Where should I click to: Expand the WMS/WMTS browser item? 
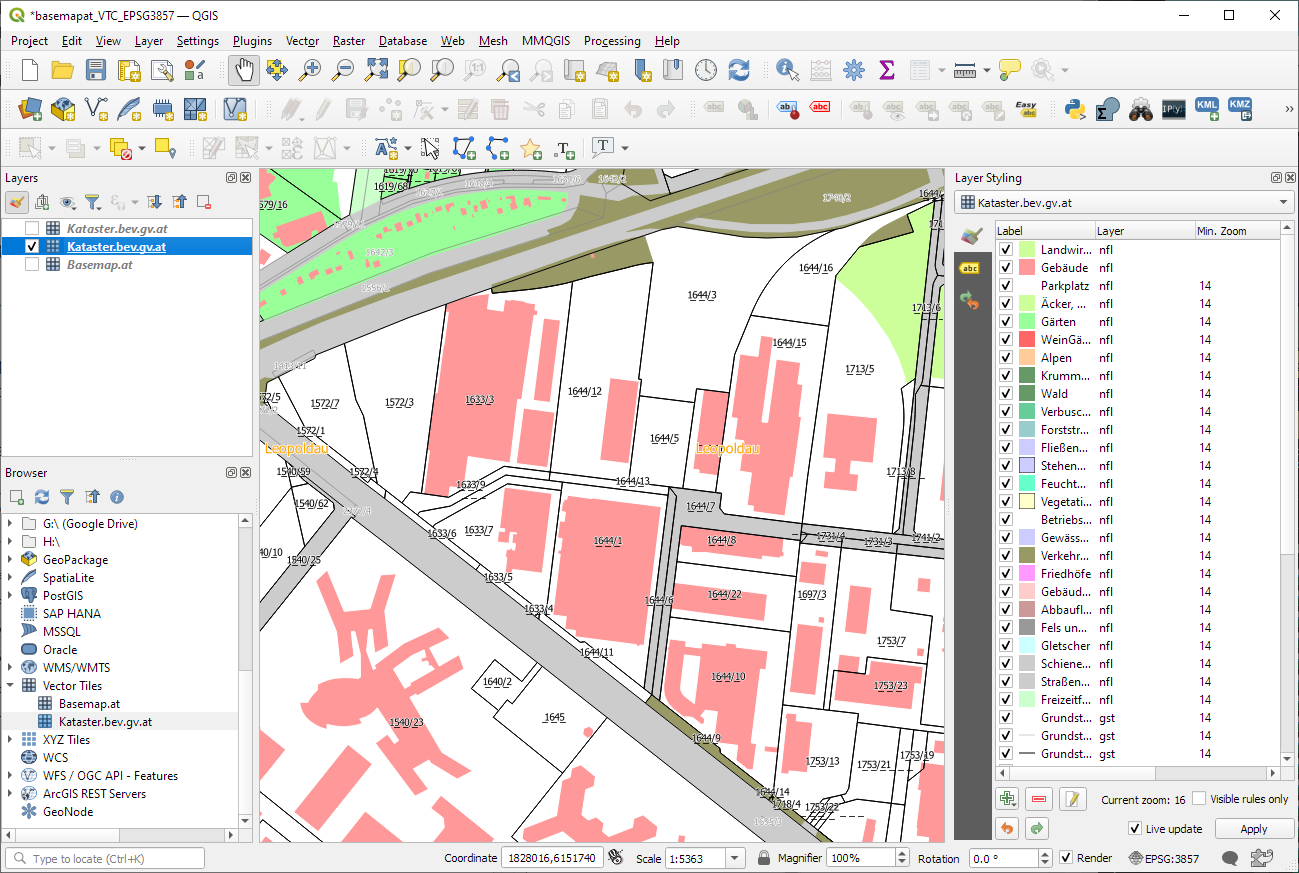click(11, 668)
